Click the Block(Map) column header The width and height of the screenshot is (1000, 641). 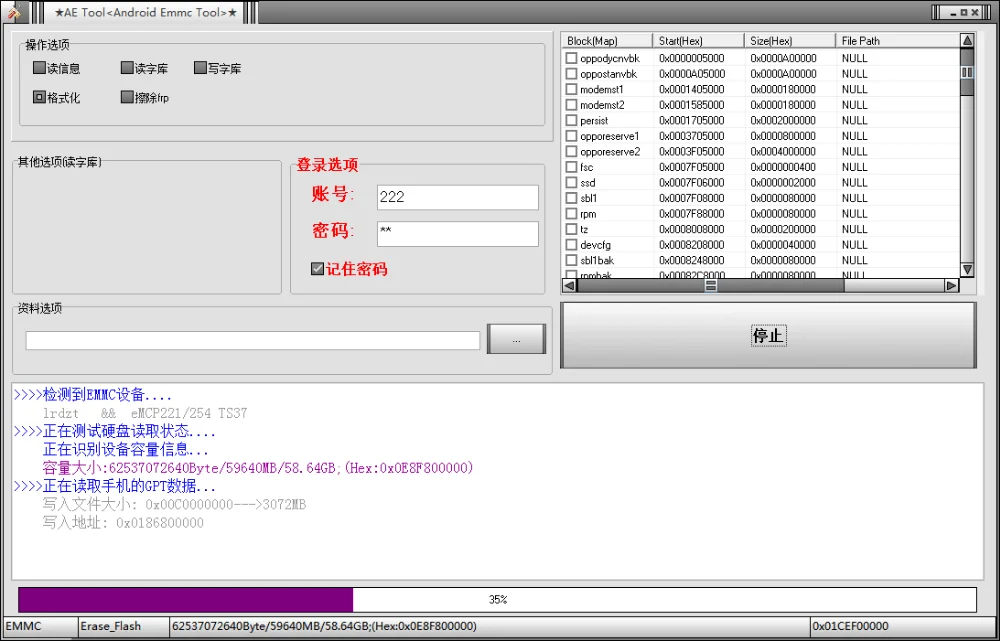coord(607,41)
